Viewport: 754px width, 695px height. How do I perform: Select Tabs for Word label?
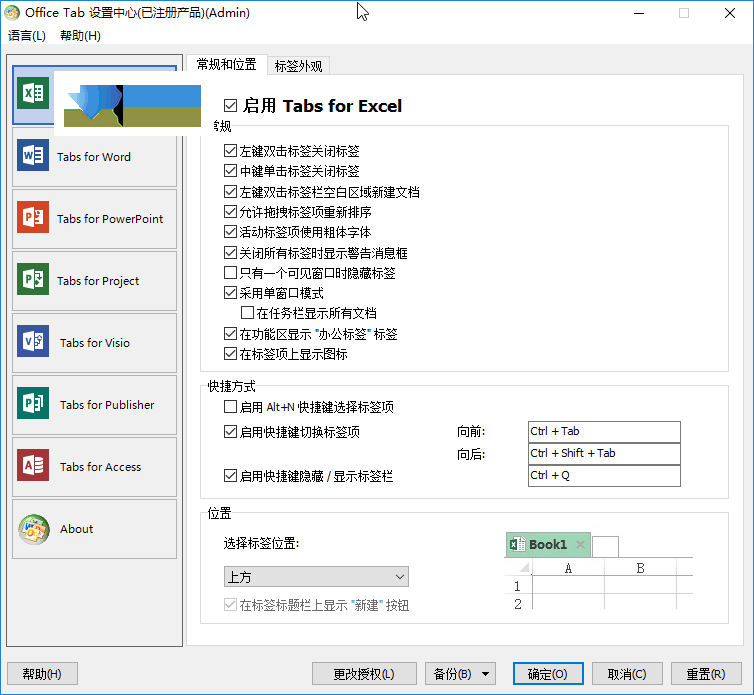(94, 157)
